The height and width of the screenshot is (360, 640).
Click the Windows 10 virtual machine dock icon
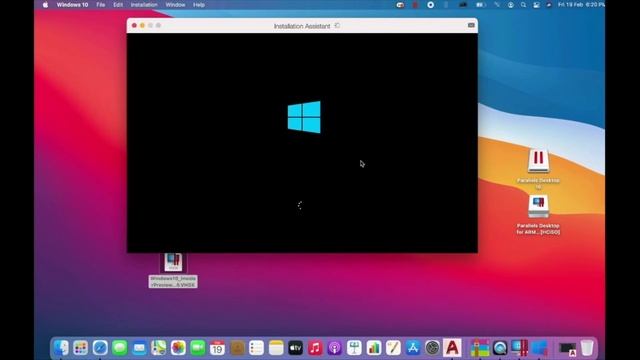pyautogui.click(x=539, y=348)
